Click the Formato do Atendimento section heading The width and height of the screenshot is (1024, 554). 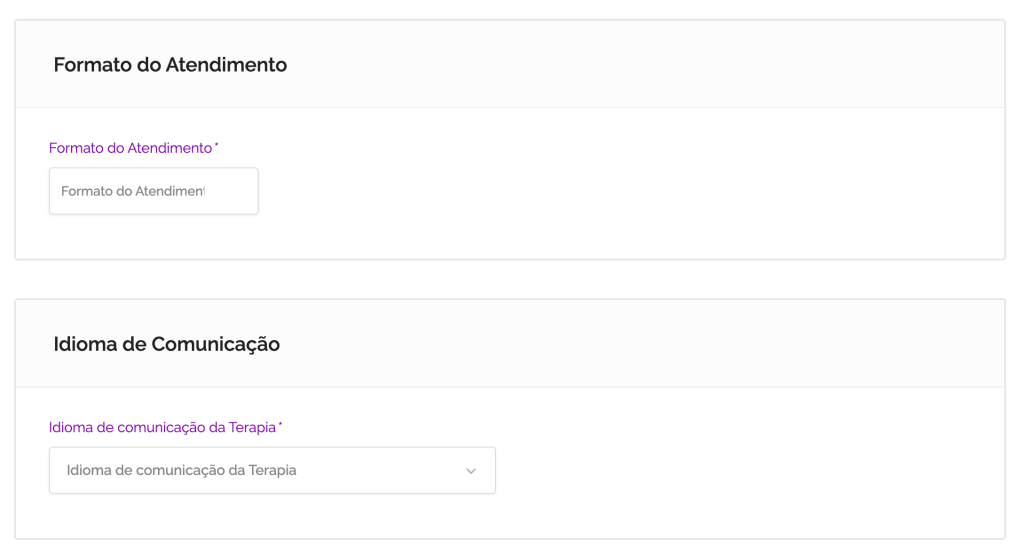[x=170, y=65]
